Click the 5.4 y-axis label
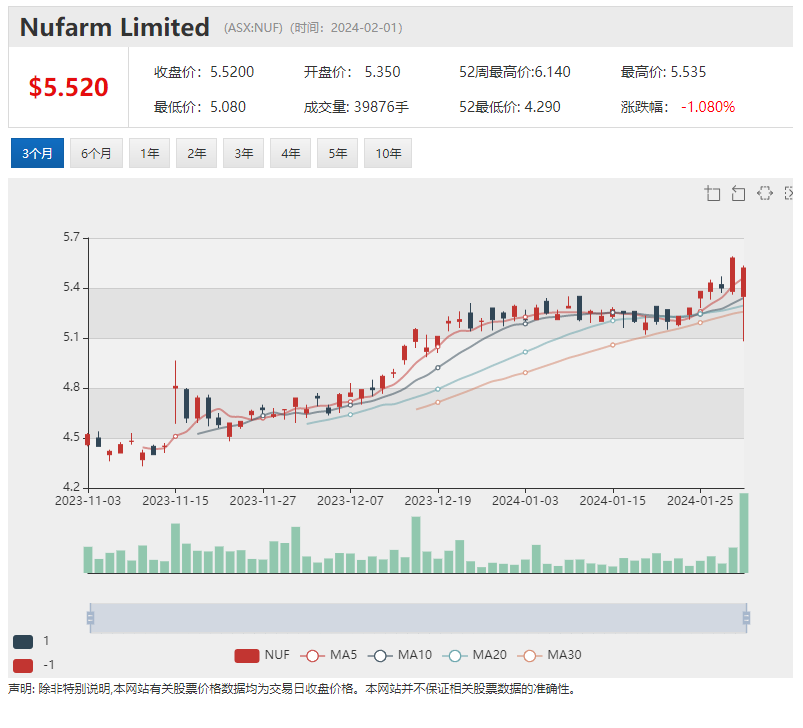The image size is (803, 728). pos(72,287)
